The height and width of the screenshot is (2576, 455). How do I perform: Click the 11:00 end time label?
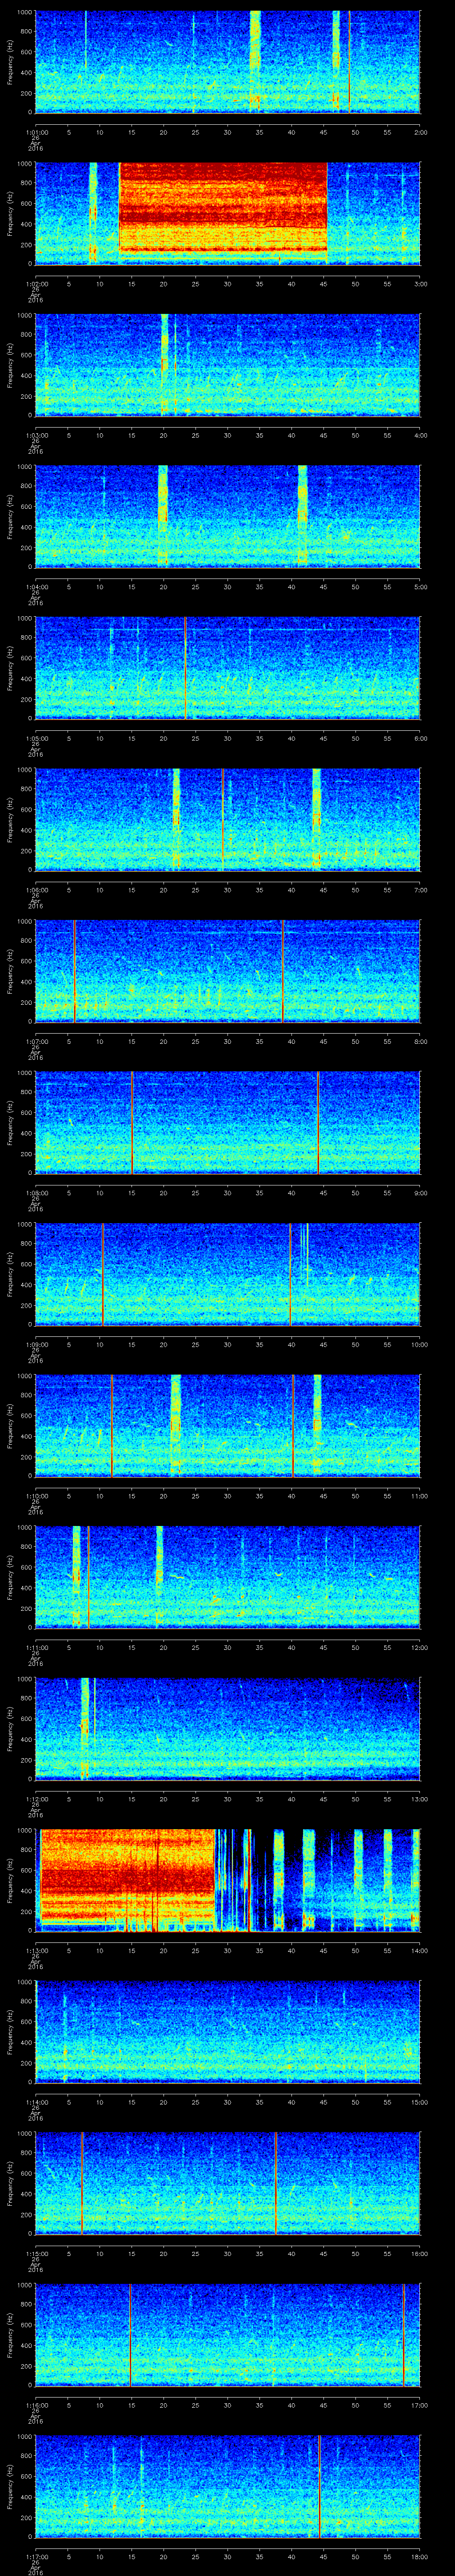tap(419, 1496)
